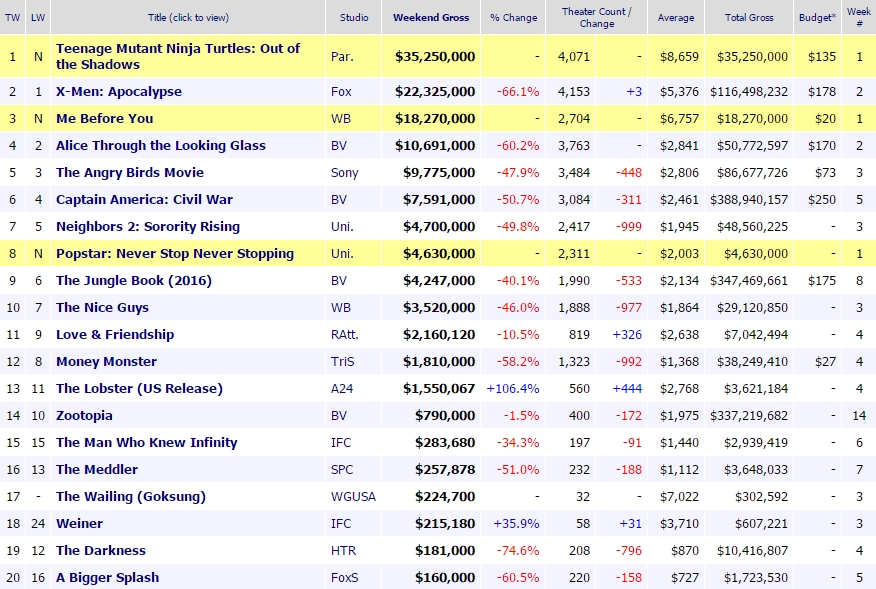
Task: View Love & Friendship movie page
Action: pos(115,335)
